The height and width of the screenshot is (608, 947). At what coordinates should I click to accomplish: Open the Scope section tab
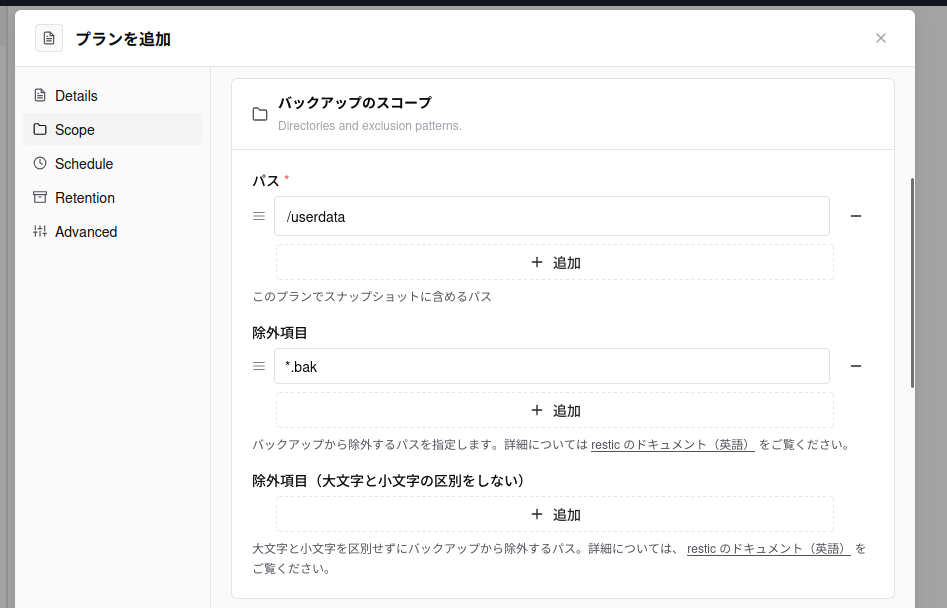[x=112, y=129]
